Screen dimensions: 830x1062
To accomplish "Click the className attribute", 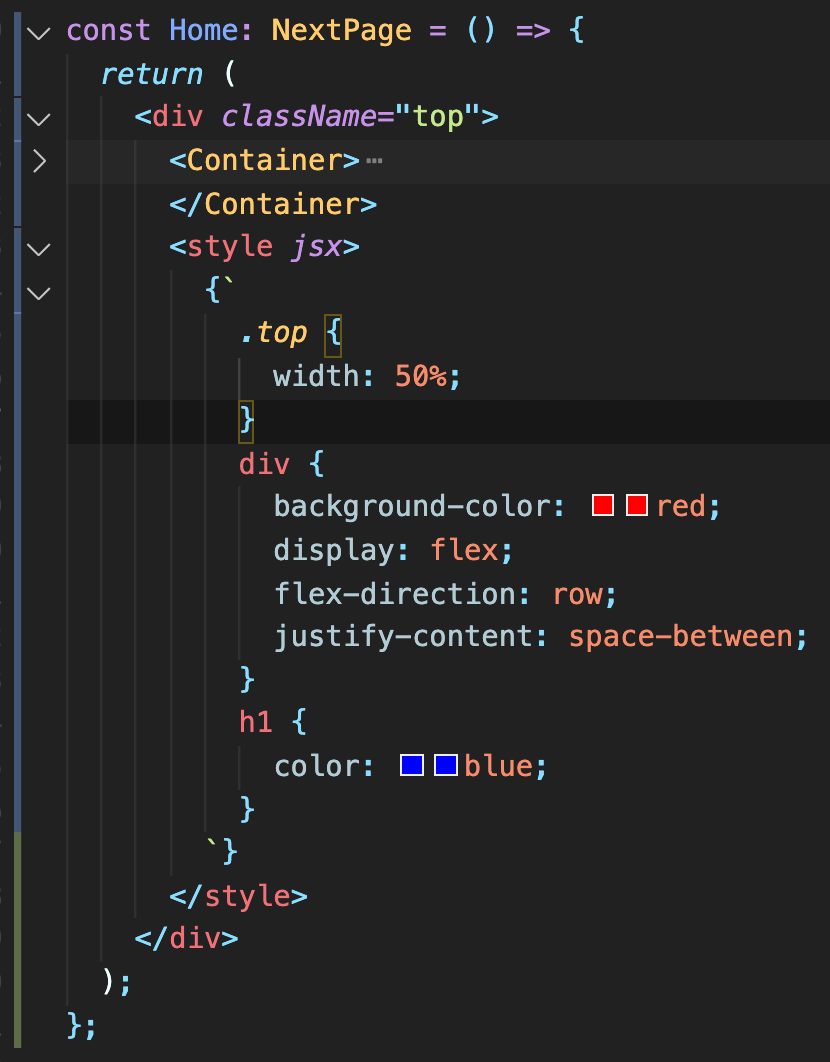I will click(299, 116).
